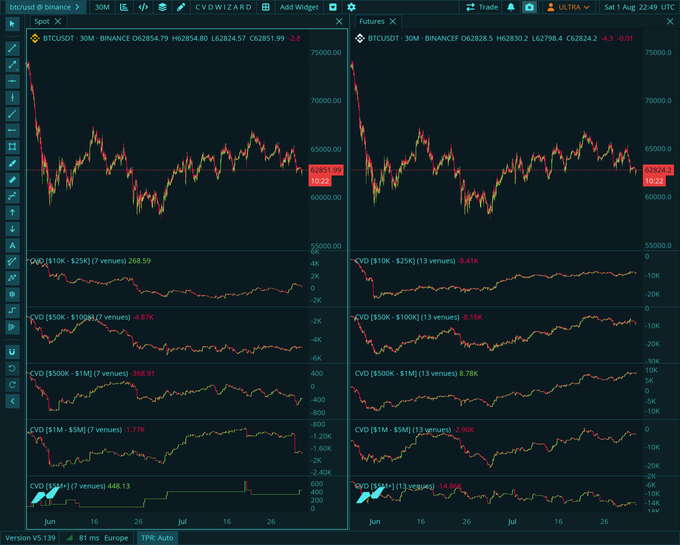Select the gear-shaped drawing tool
680x545 pixels.
pyautogui.click(x=12, y=294)
